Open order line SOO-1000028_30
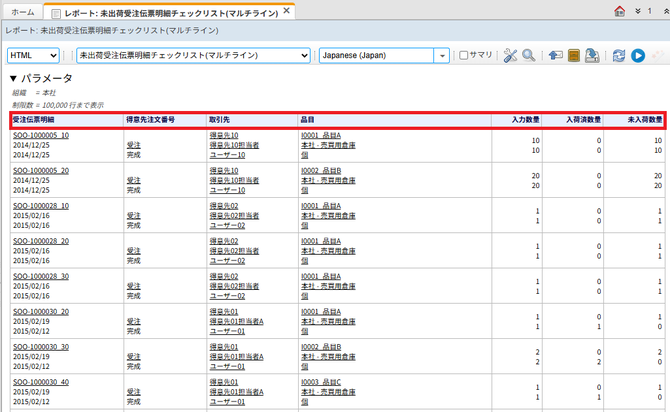The image size is (670, 412). point(41,277)
